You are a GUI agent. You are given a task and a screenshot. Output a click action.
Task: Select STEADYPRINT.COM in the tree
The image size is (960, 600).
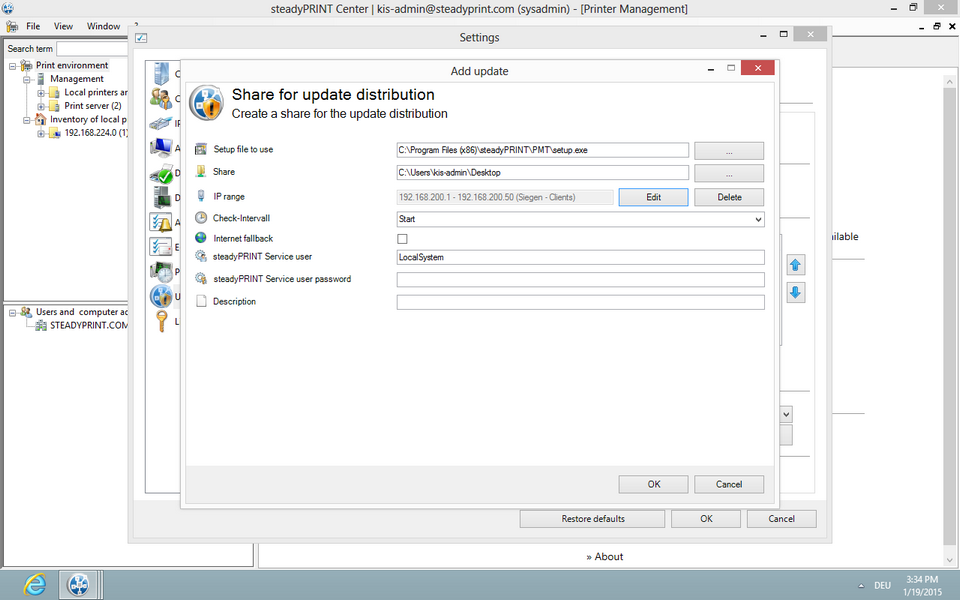point(89,325)
